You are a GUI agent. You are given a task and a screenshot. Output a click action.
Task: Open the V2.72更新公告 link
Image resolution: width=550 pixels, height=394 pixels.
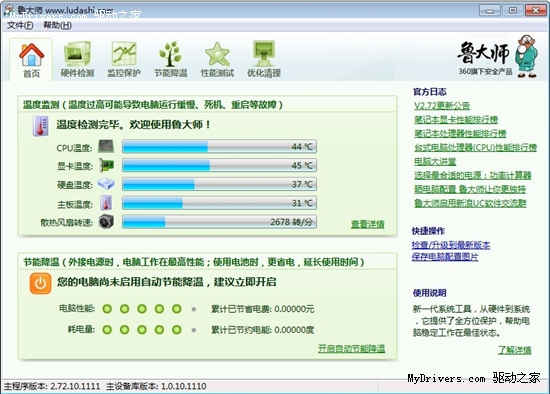tap(442, 106)
